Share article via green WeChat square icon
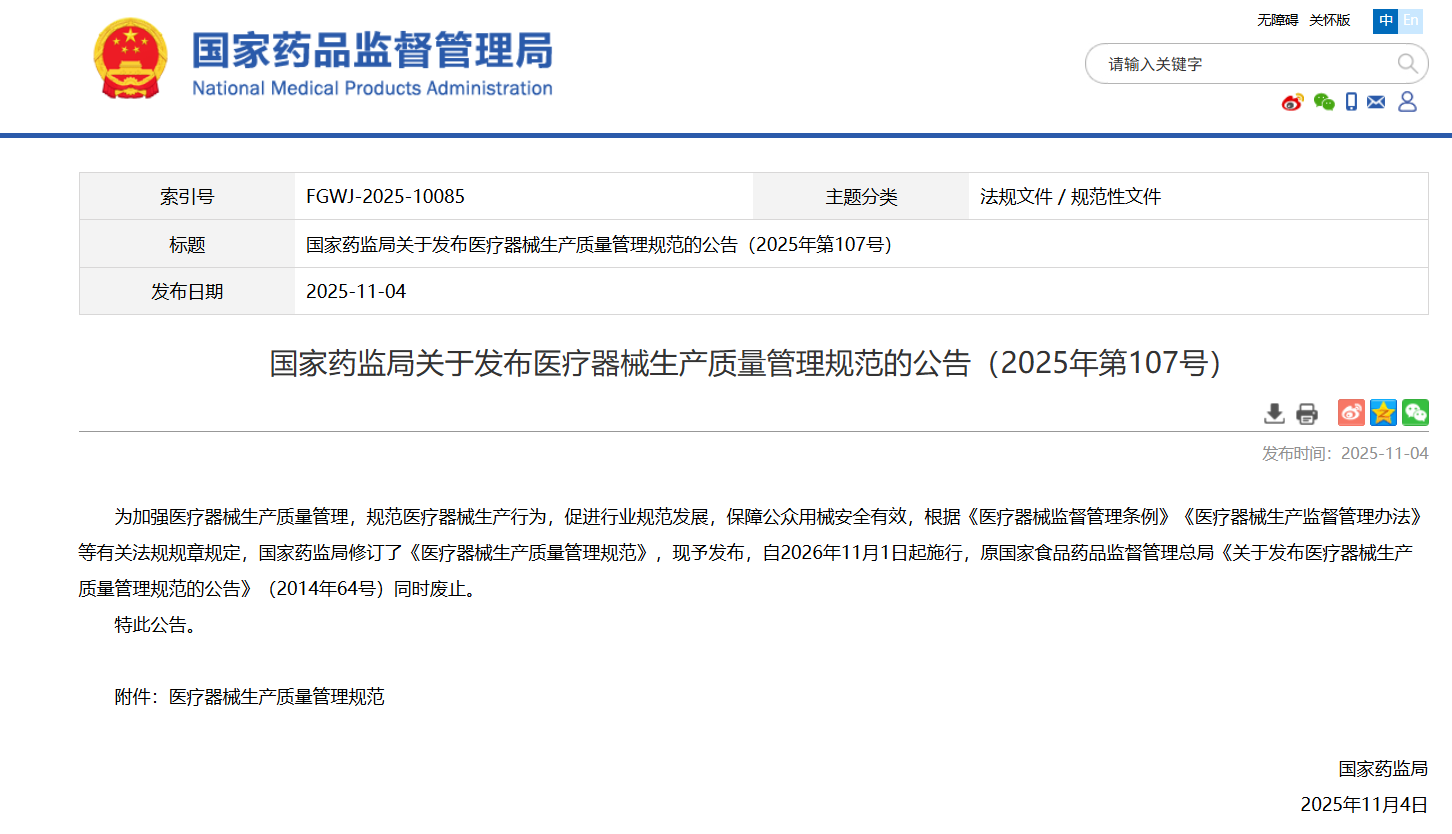Screen dimensions: 1452x834 1415,412
